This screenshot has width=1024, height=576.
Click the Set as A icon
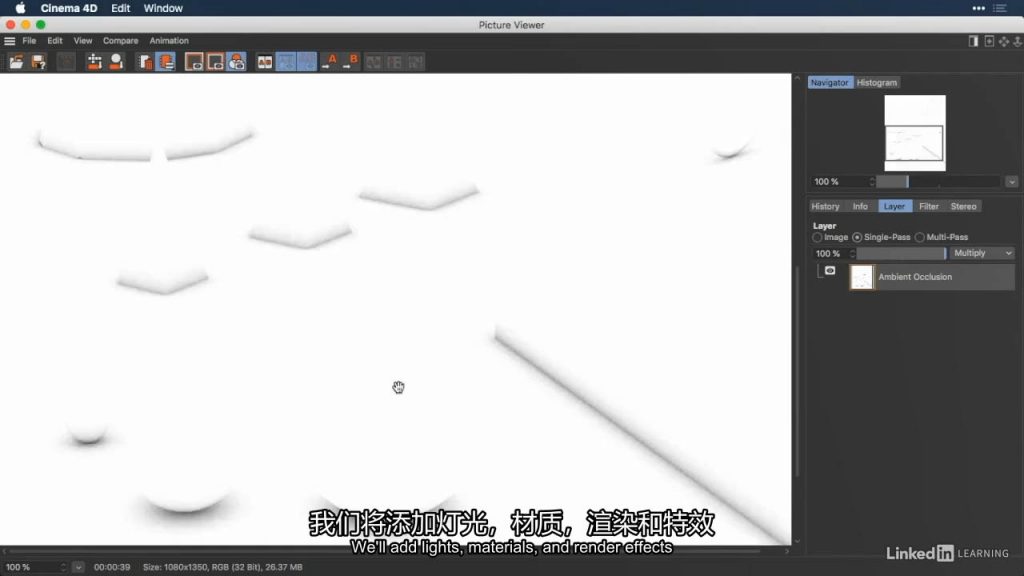pyautogui.click(x=330, y=62)
